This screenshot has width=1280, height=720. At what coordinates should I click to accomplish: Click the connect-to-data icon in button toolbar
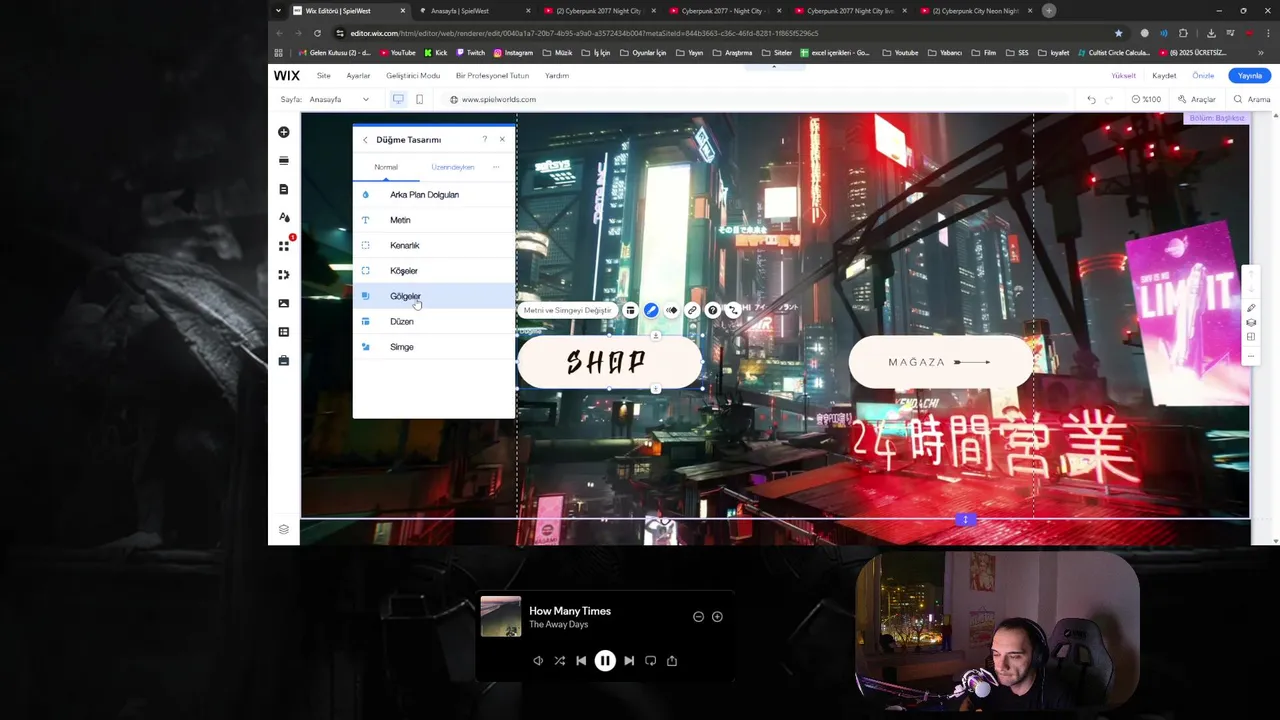tap(733, 310)
